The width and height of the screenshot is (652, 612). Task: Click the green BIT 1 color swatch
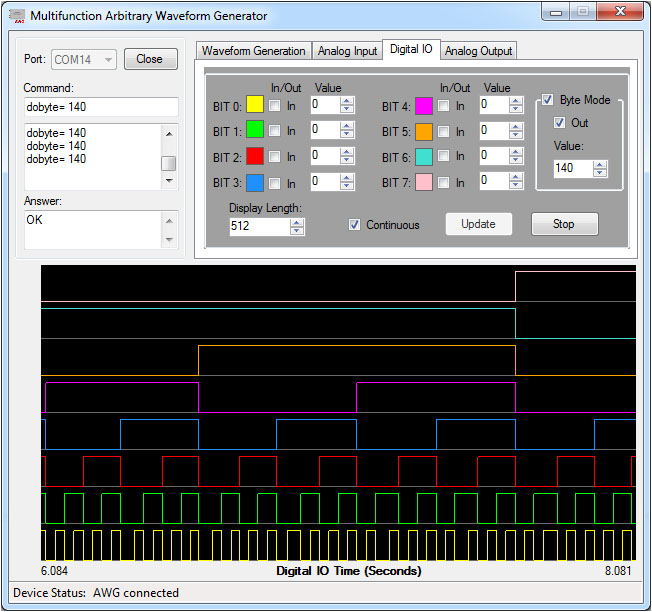click(x=255, y=129)
